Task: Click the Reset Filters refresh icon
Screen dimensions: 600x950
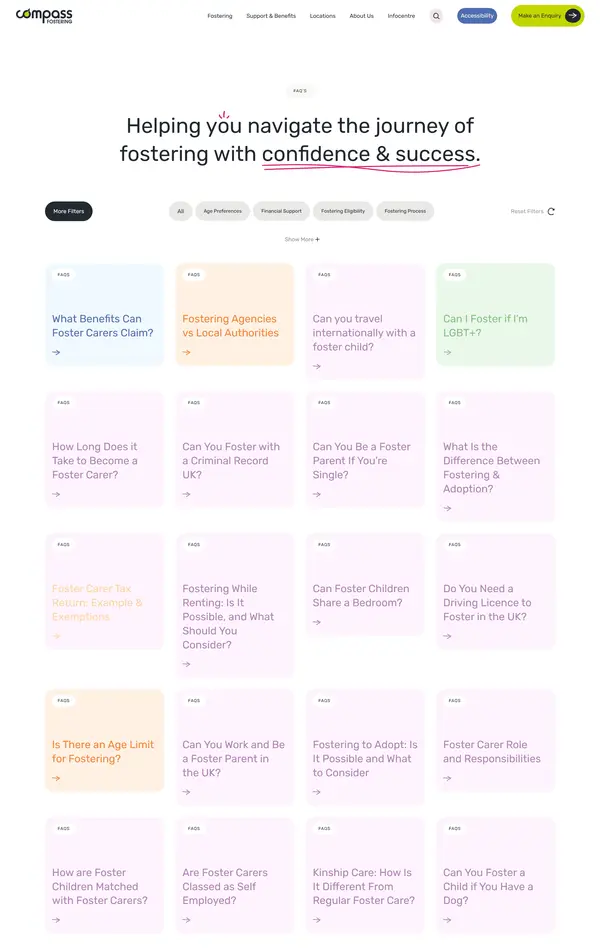Action: (x=551, y=211)
